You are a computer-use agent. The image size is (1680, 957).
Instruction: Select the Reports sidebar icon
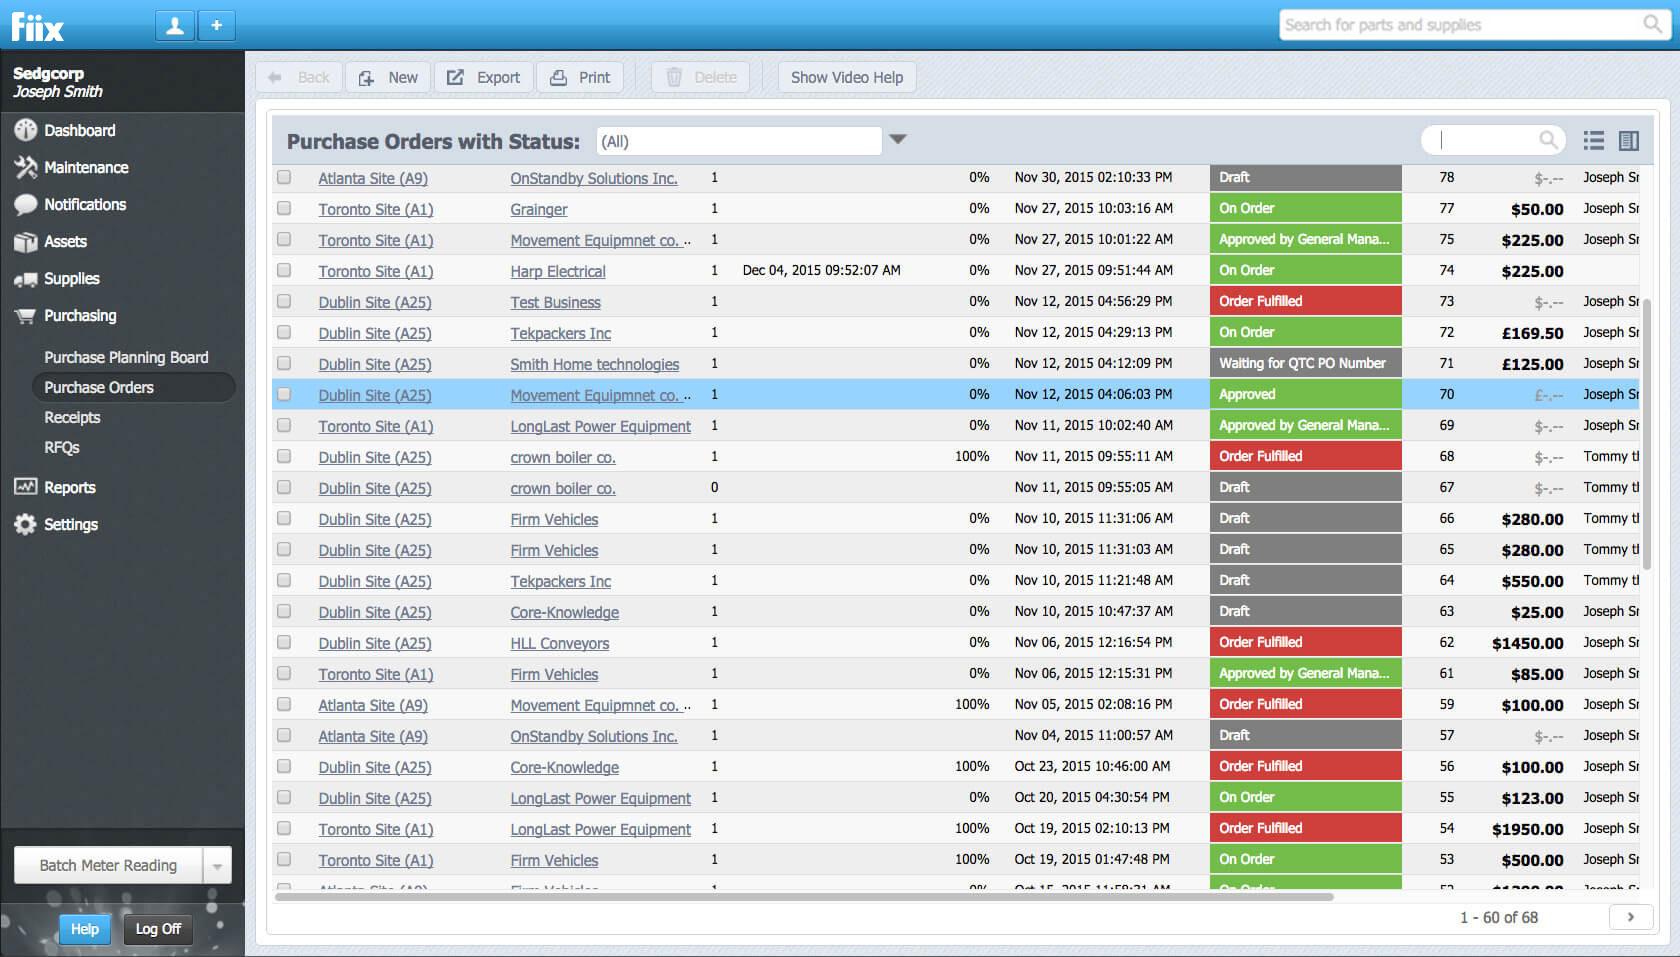point(25,487)
